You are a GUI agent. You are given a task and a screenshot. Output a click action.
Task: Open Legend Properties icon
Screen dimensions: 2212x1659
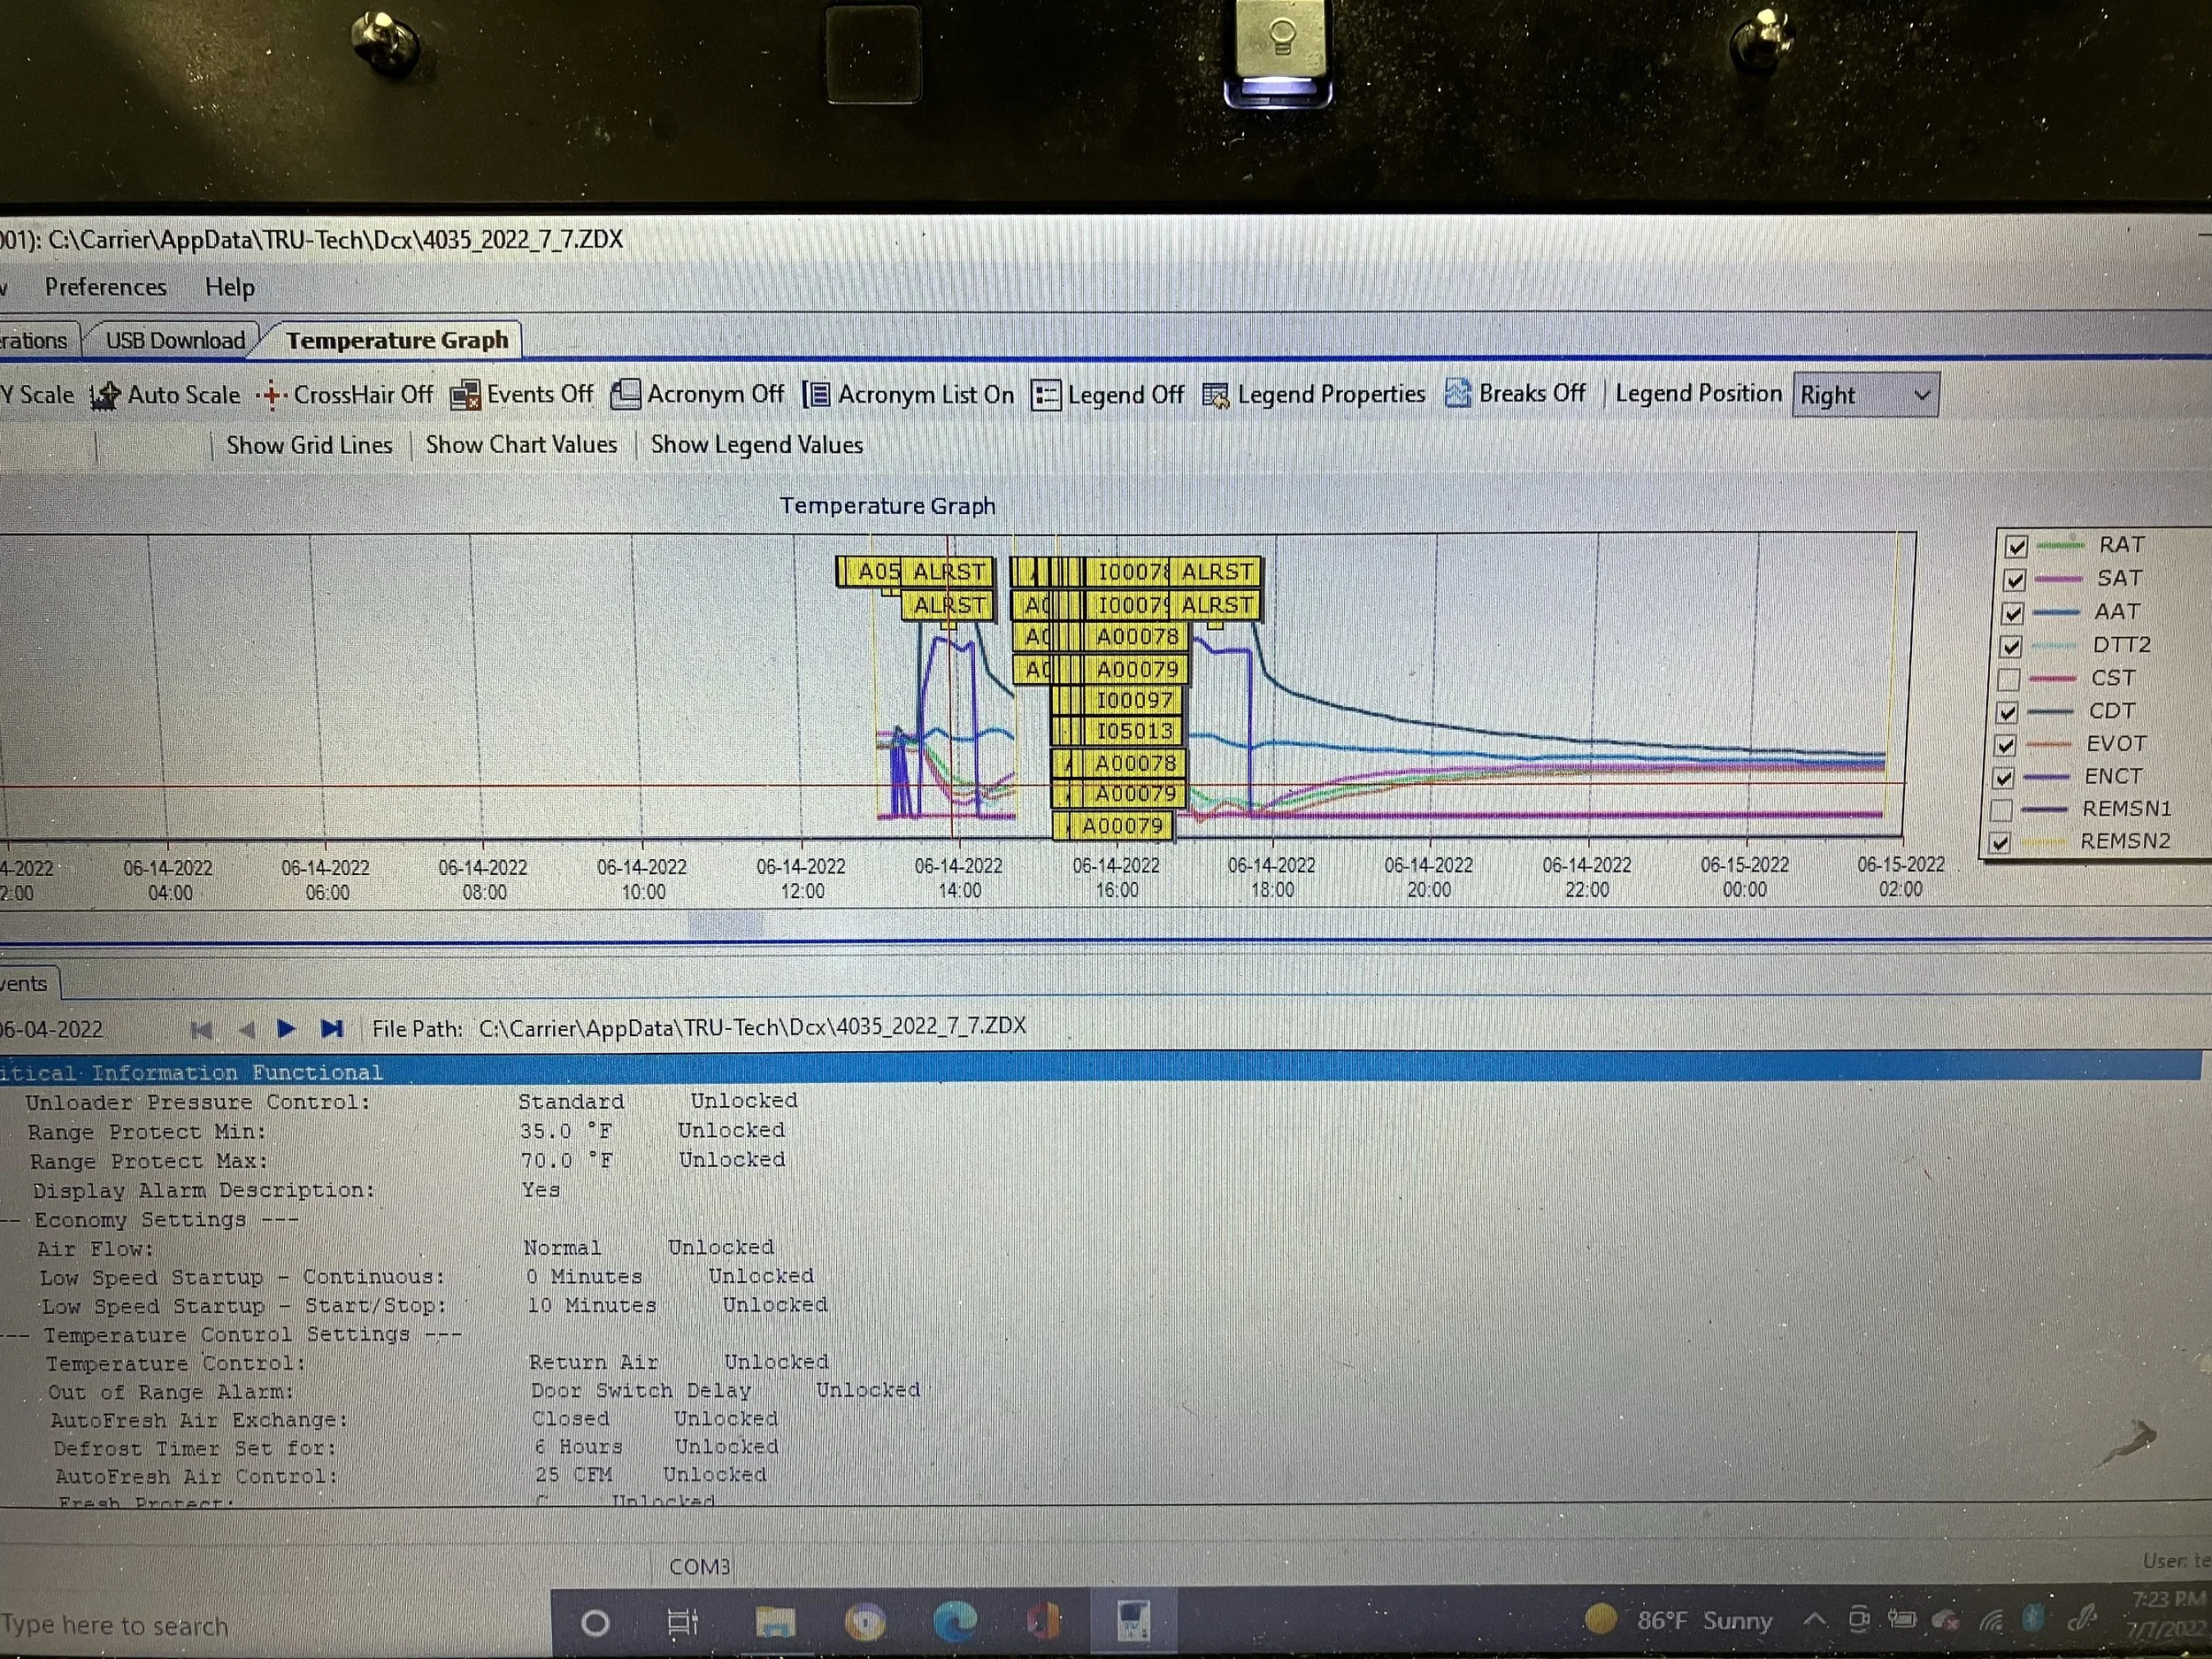1216,396
